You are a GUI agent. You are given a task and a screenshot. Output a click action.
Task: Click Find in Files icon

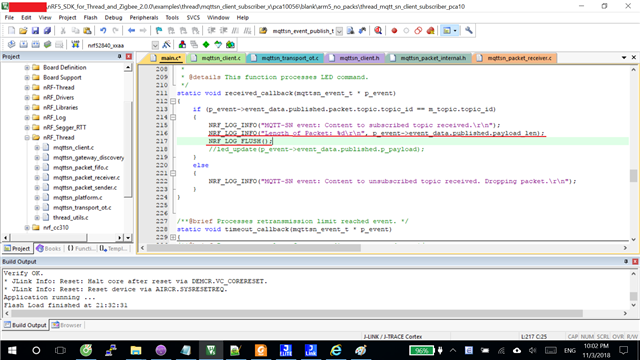click(263, 31)
